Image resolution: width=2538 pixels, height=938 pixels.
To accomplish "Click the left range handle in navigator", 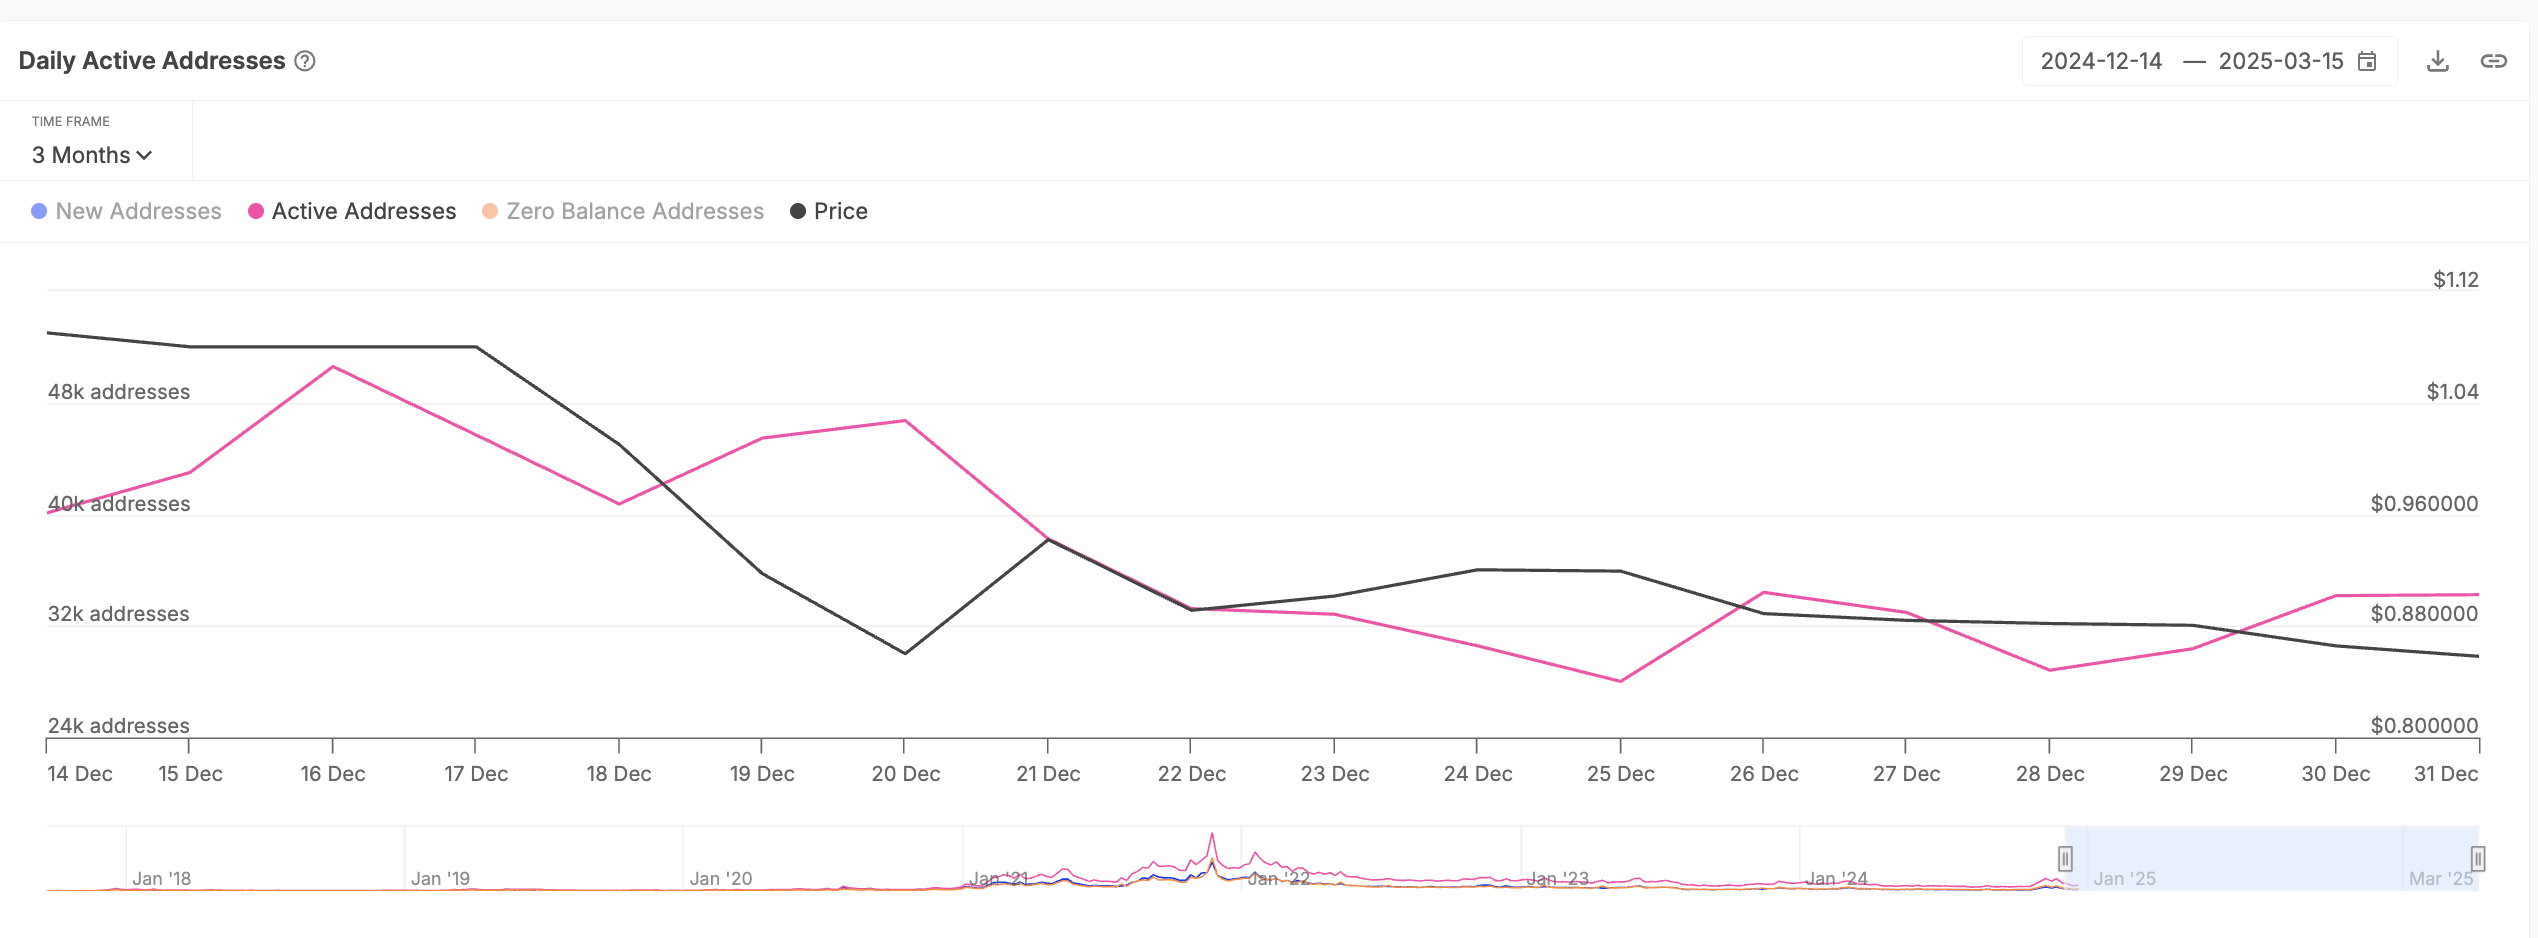I will pos(2065,858).
